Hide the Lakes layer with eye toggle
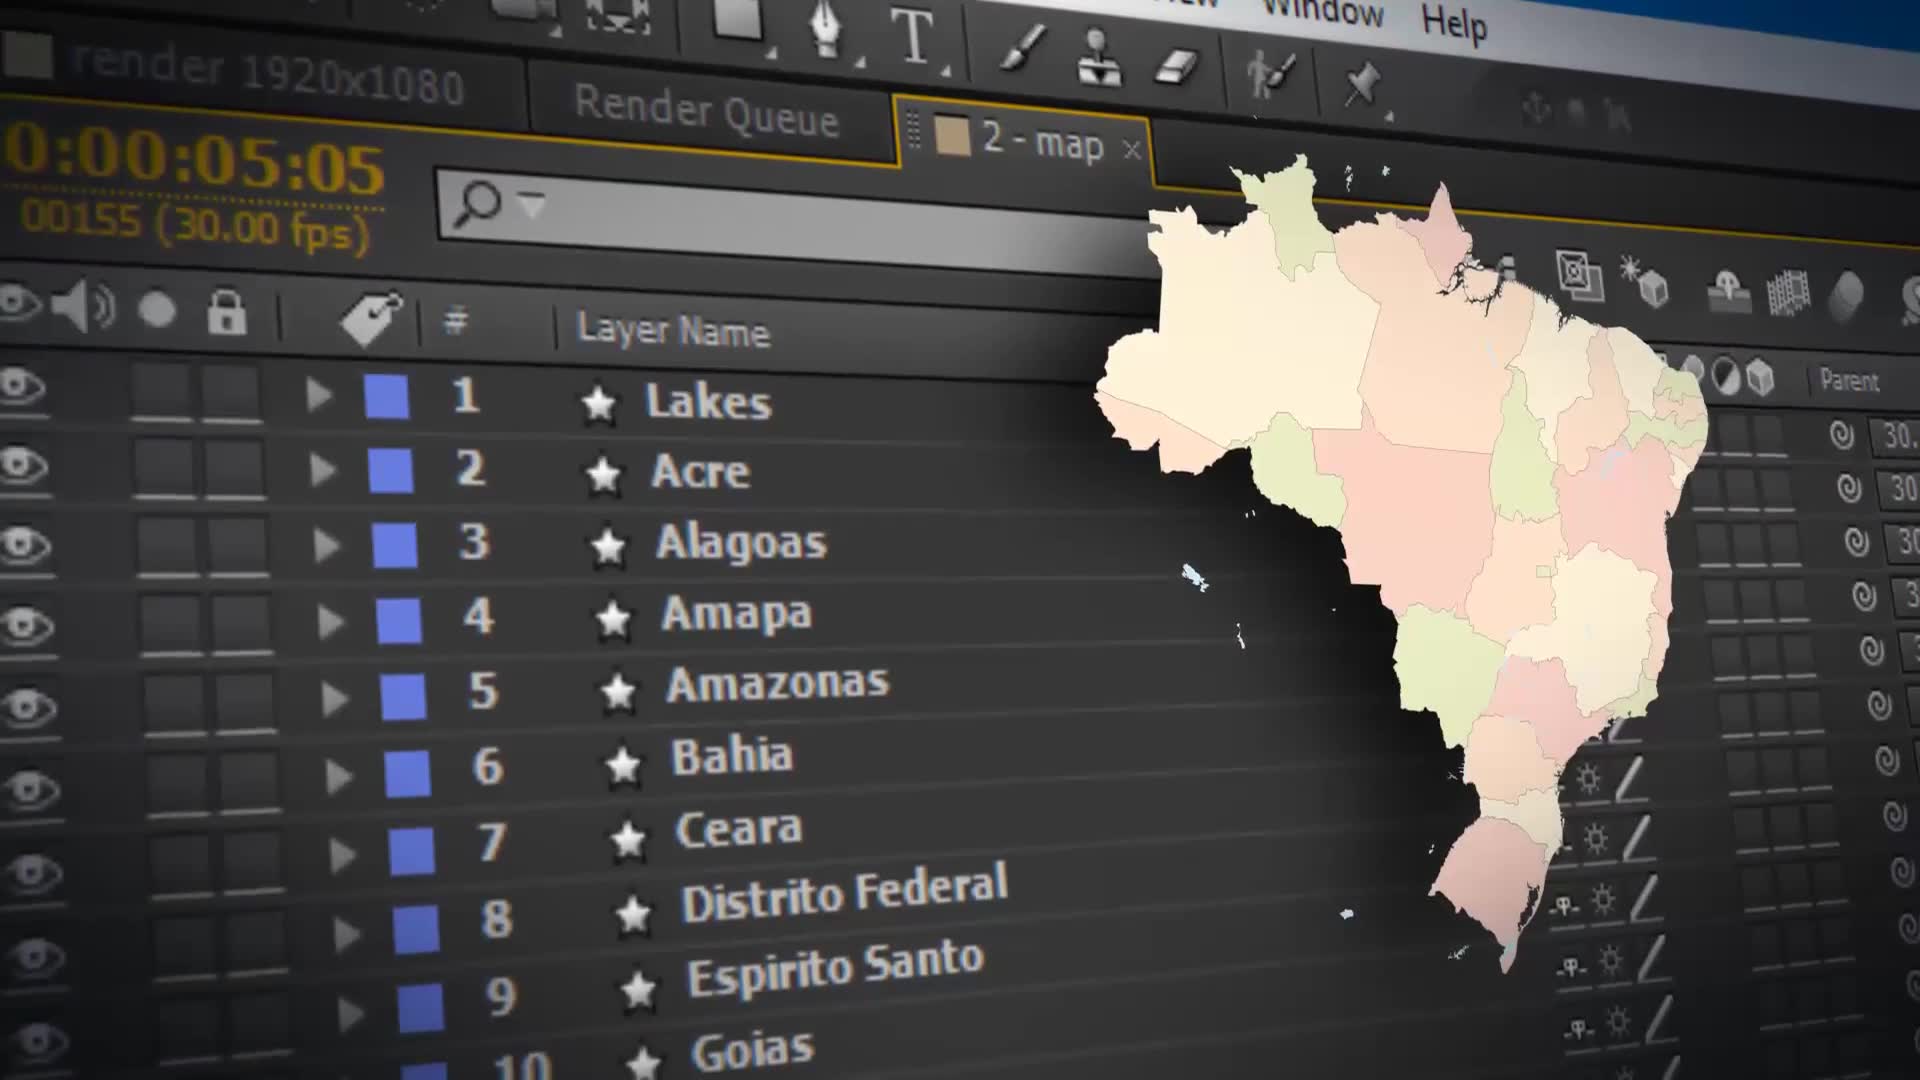The width and height of the screenshot is (1920, 1080). 22,386
